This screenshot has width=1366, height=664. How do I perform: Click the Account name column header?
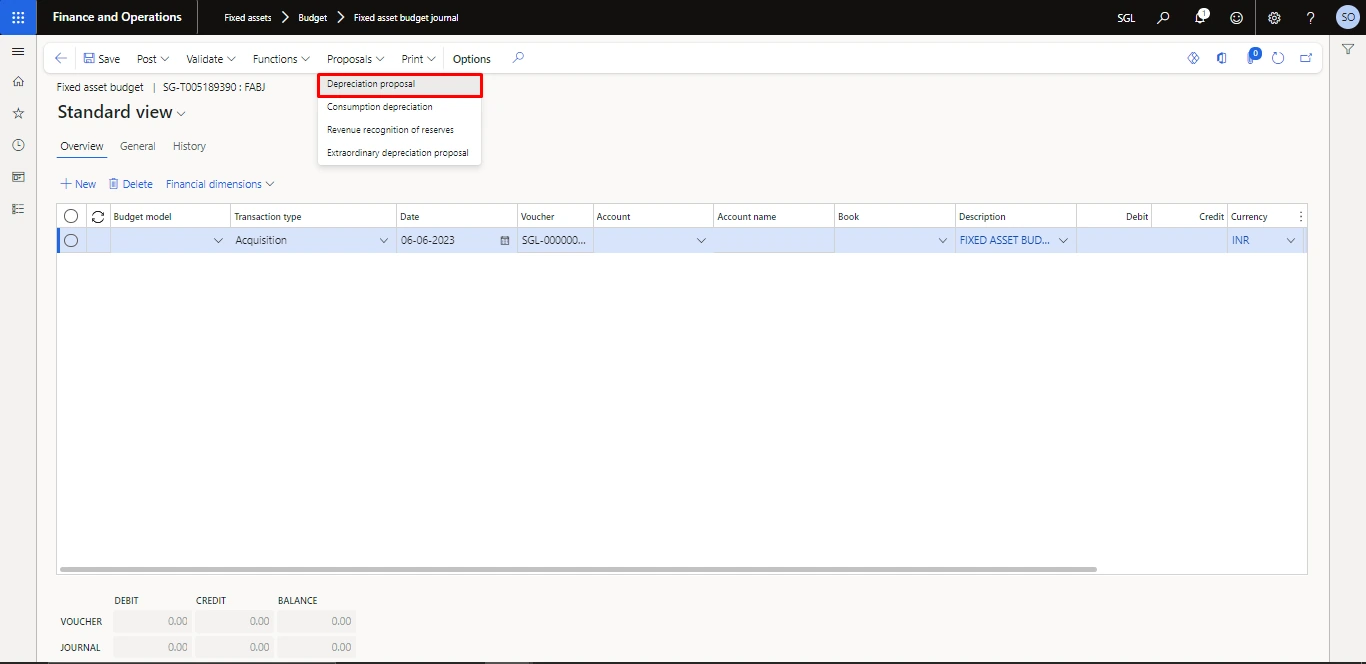point(774,216)
